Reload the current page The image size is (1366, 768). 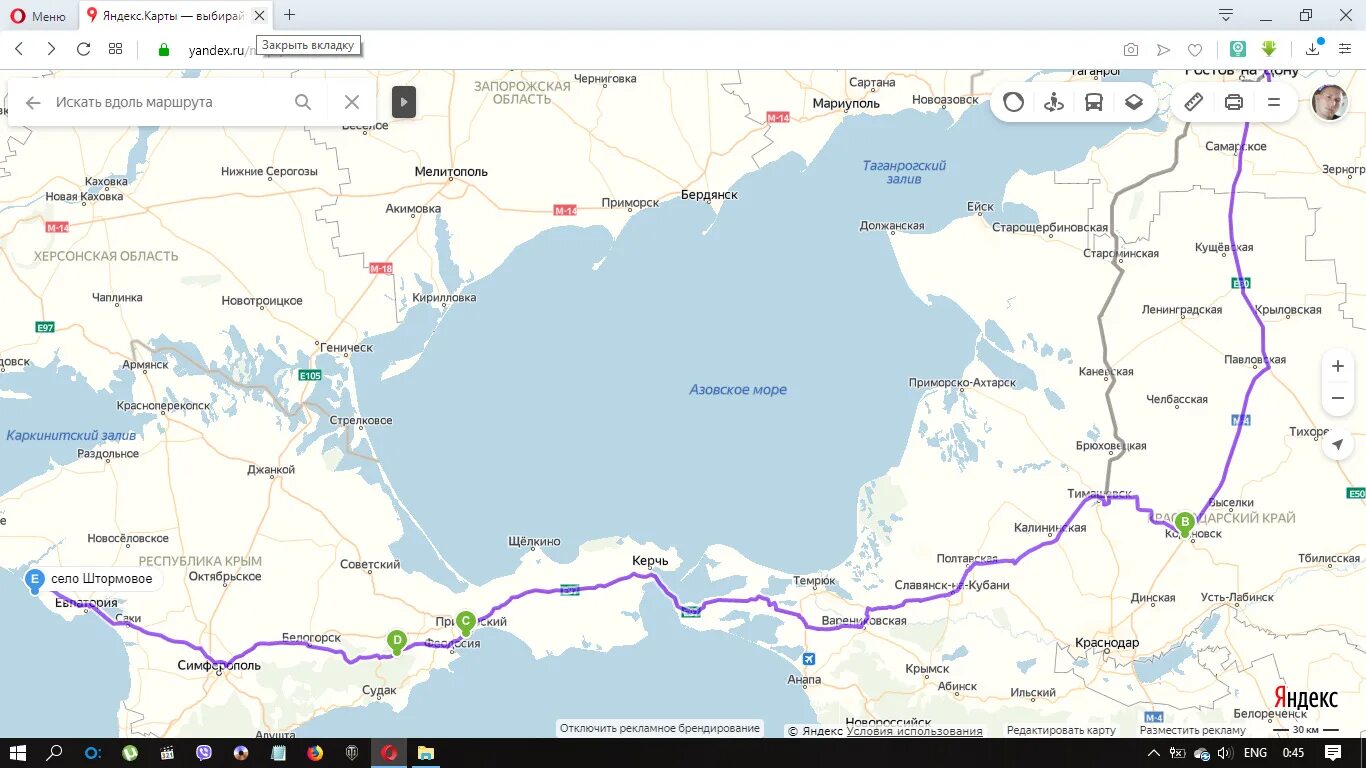tap(84, 49)
